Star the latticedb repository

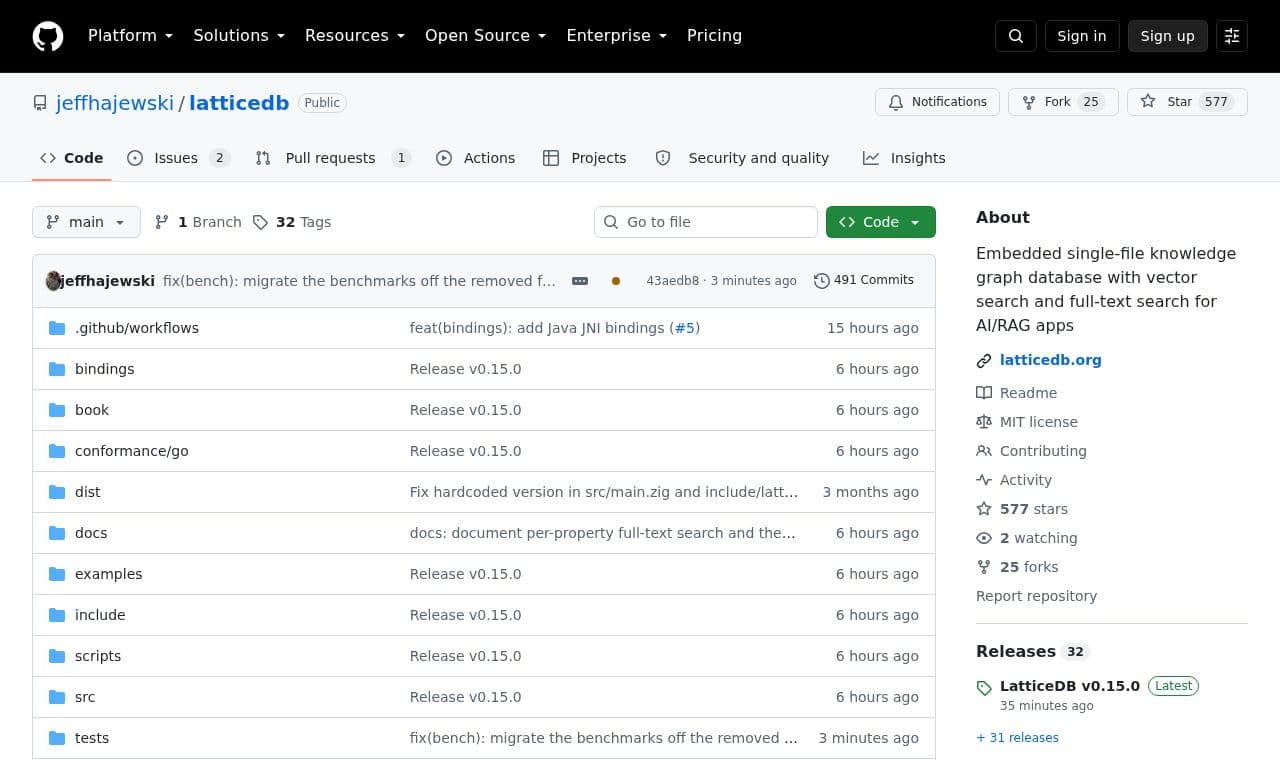point(1187,102)
